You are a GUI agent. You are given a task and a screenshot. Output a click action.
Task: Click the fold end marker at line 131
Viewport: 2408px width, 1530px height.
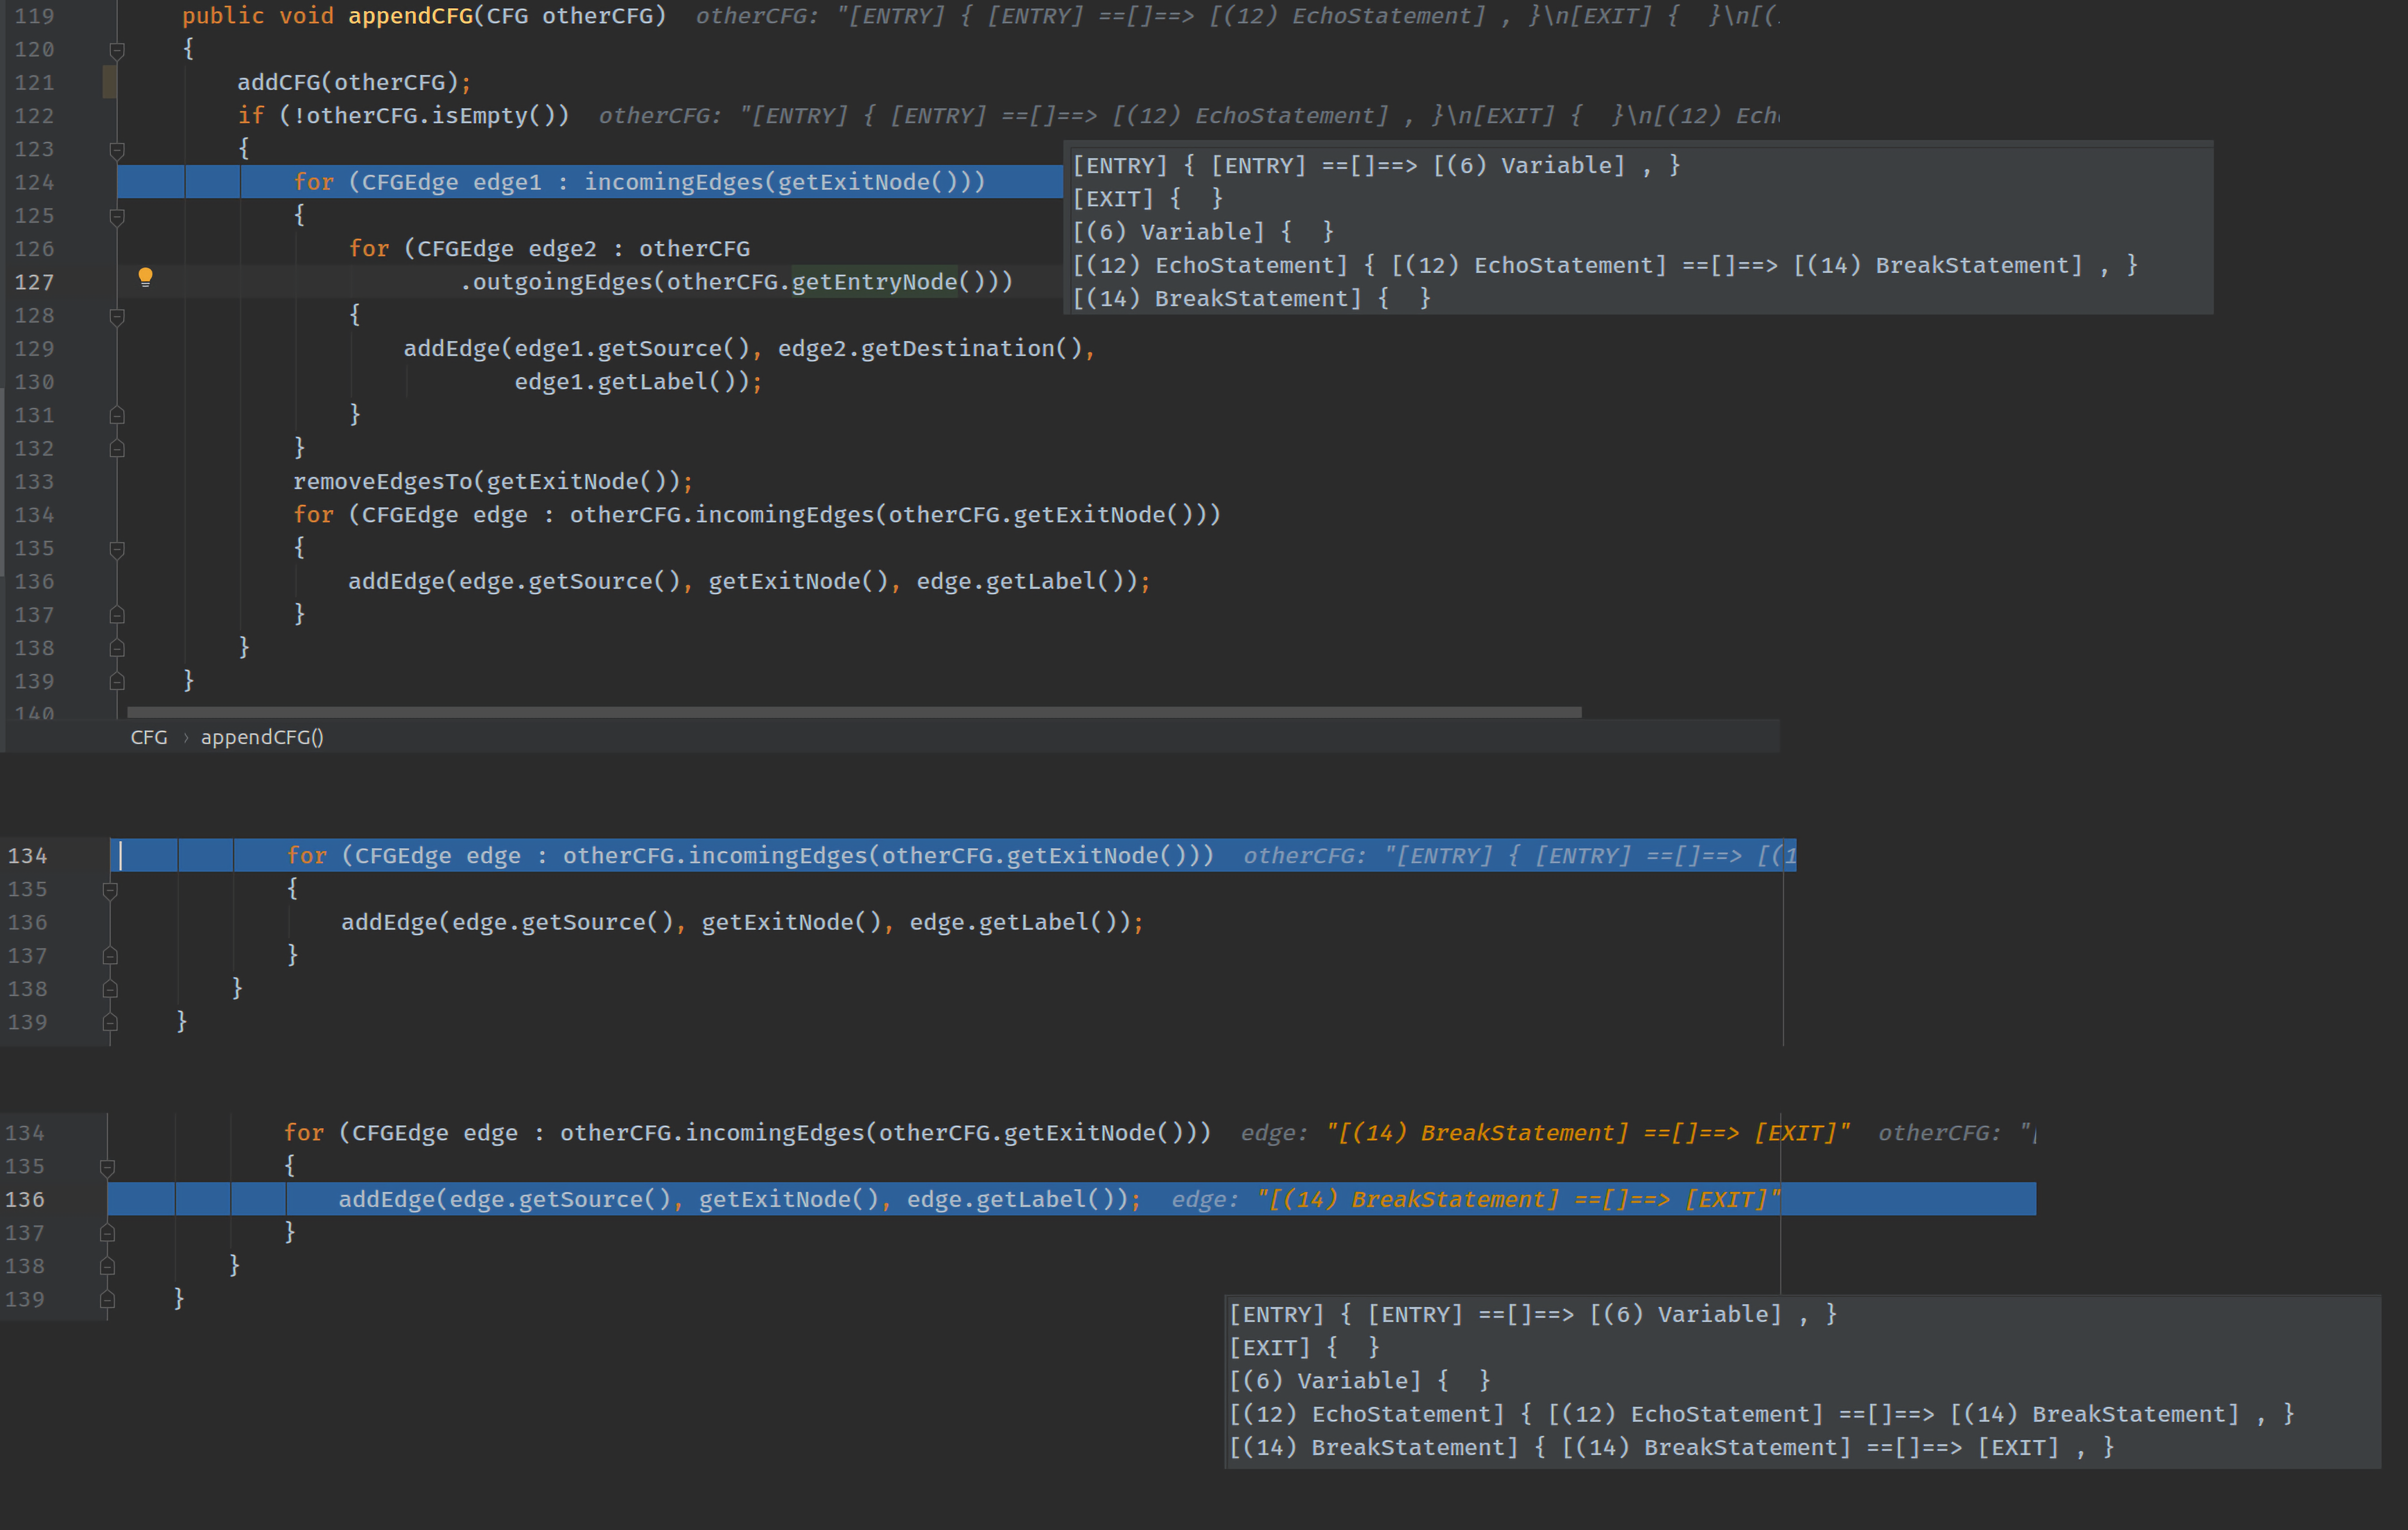(117, 415)
